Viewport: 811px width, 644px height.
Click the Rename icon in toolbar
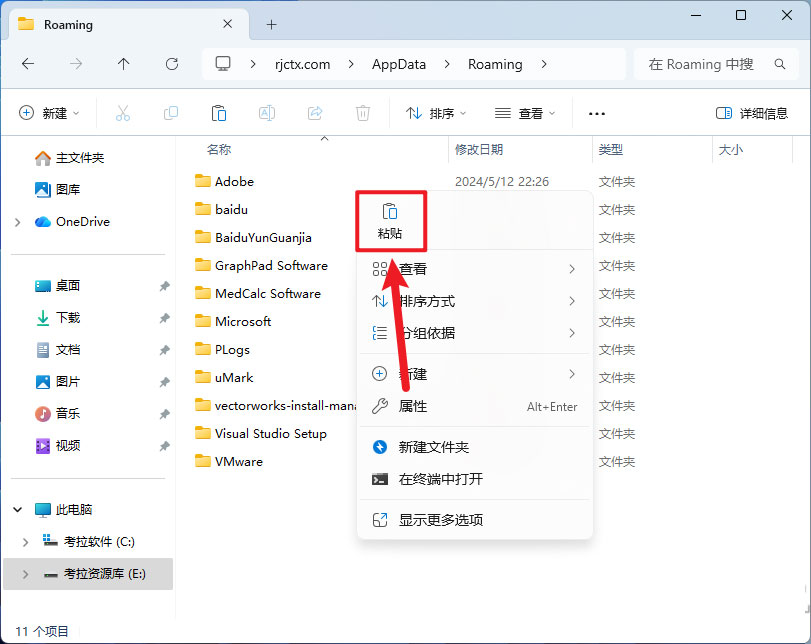click(267, 113)
